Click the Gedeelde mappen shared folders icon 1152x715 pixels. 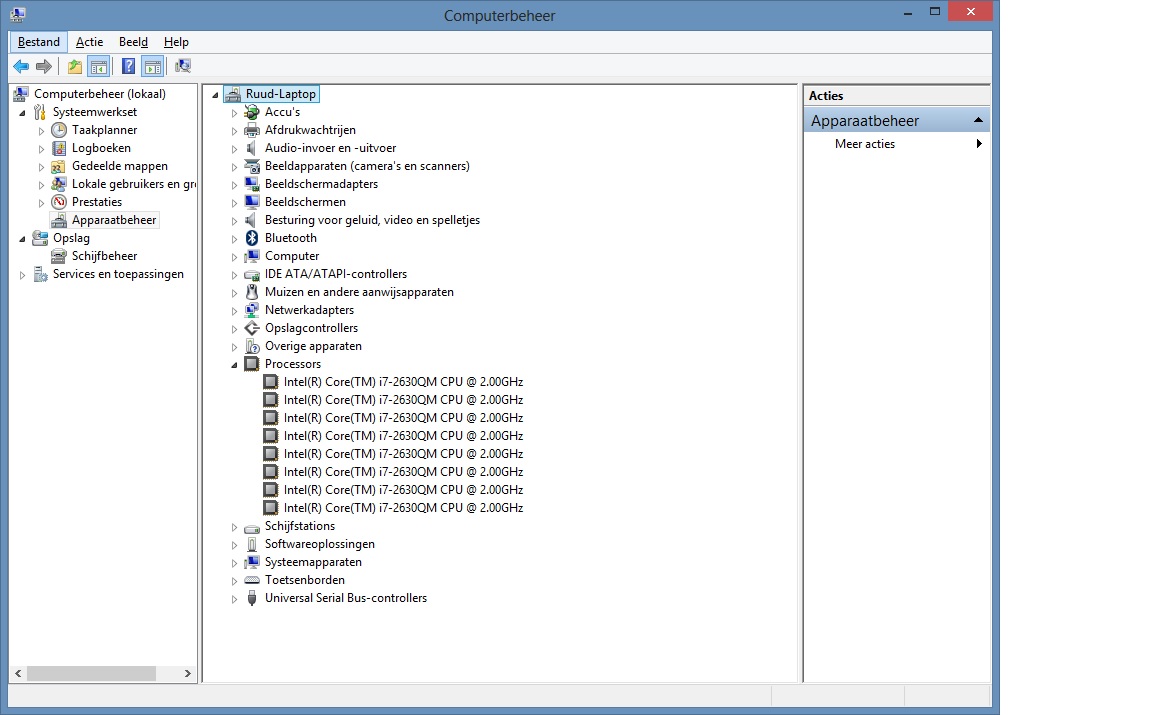(59, 166)
